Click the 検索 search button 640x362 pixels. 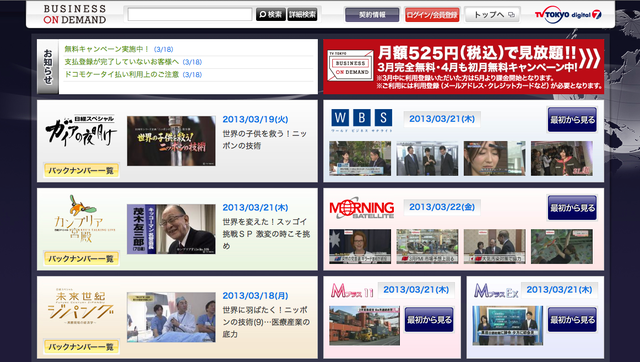point(271,14)
